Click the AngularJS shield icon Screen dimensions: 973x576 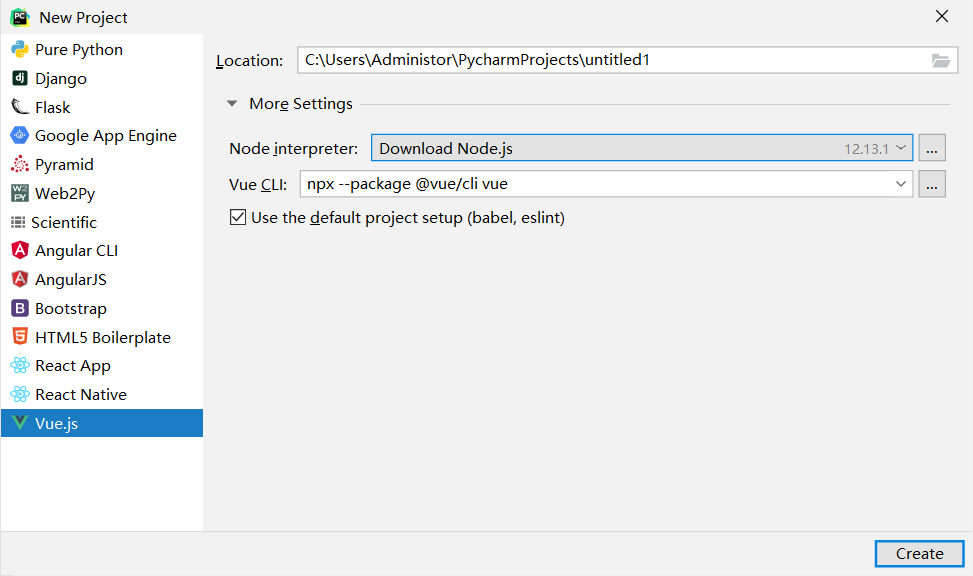pos(20,279)
